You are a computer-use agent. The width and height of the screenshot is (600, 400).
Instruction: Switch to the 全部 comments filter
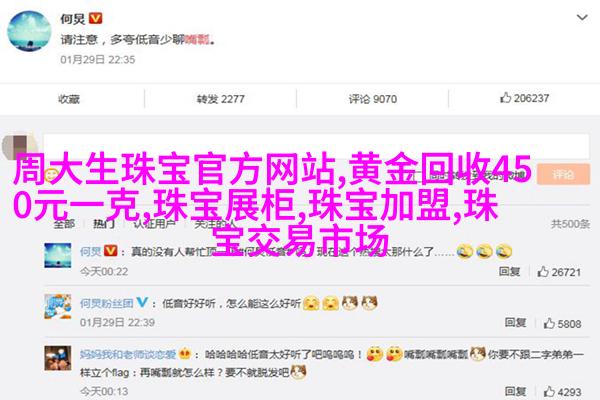pos(64,224)
